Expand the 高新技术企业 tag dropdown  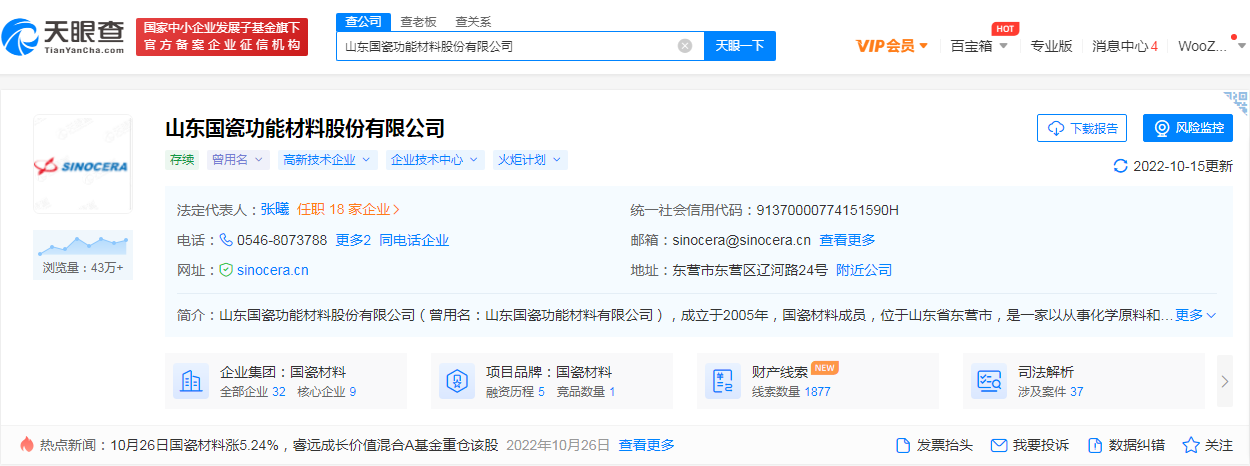click(327, 159)
